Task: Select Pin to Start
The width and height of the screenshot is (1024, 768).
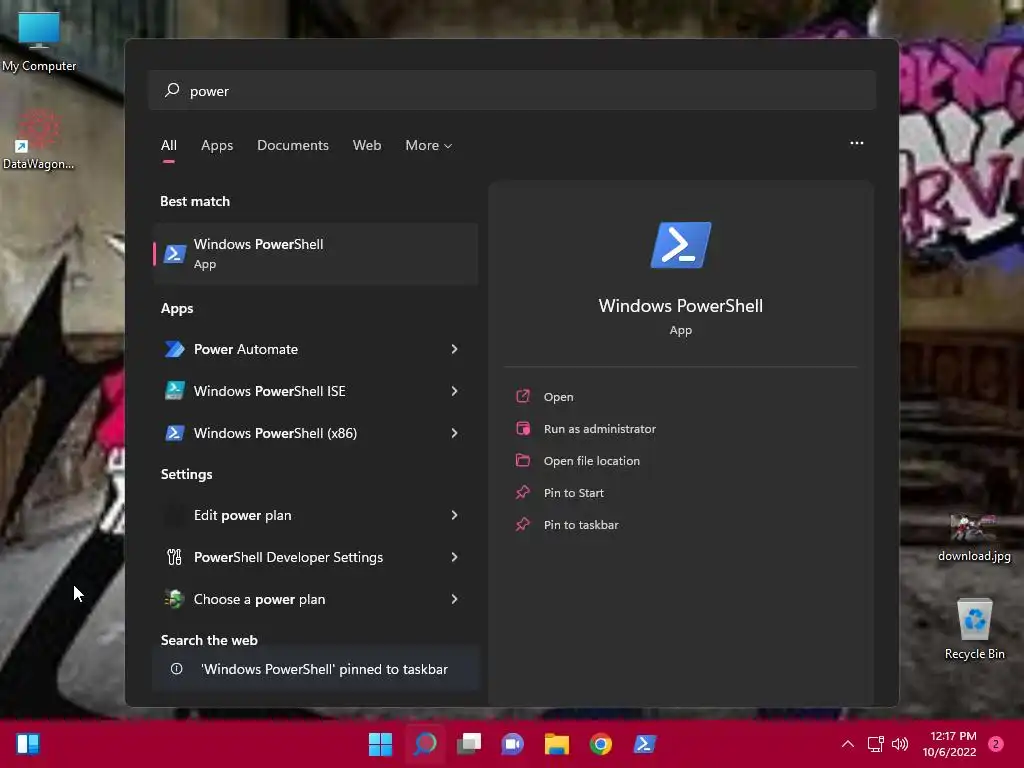Action: pos(573,493)
